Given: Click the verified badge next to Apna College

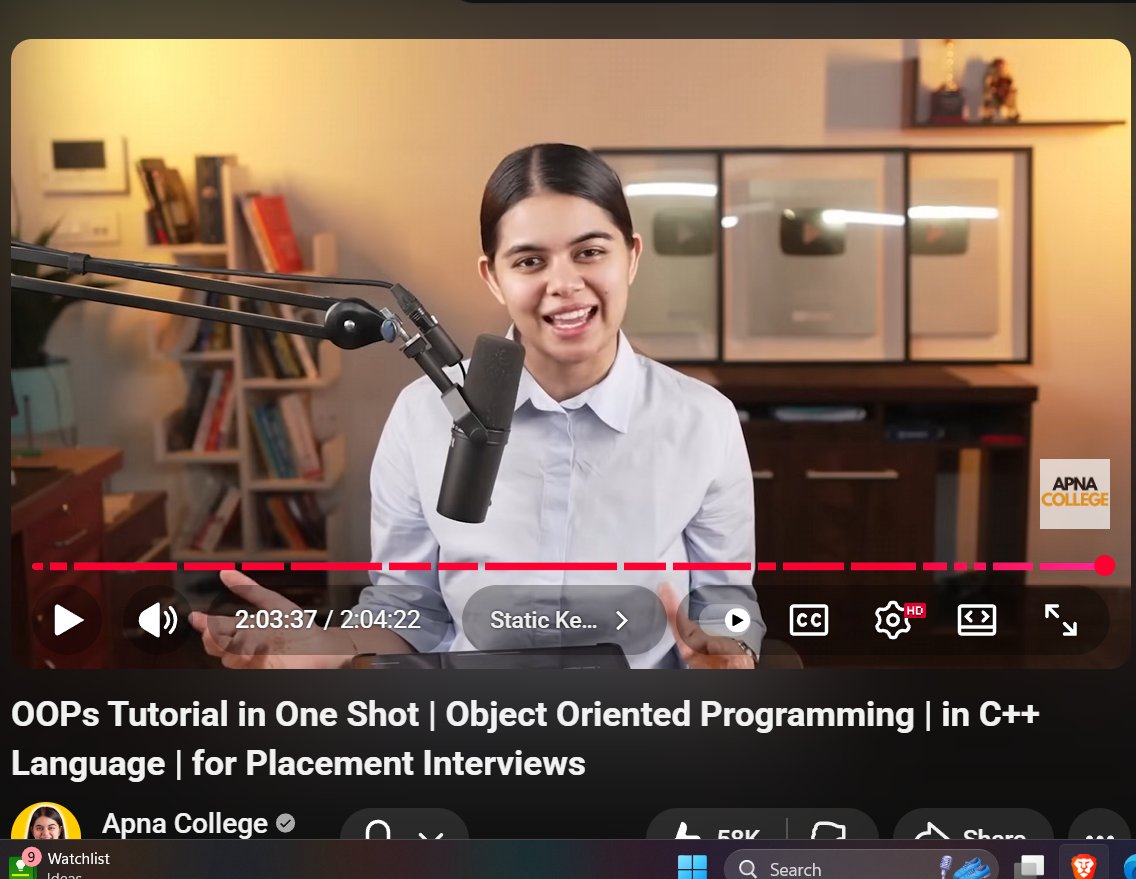Looking at the screenshot, I should coord(285,823).
